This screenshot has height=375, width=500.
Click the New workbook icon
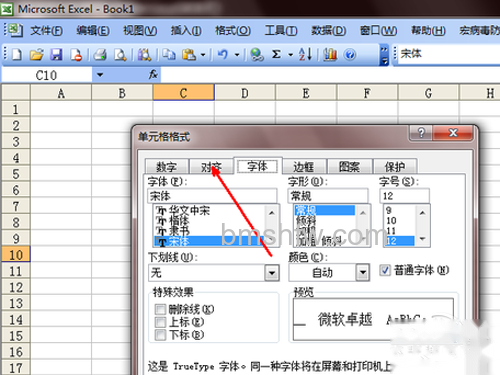[x=17, y=54]
